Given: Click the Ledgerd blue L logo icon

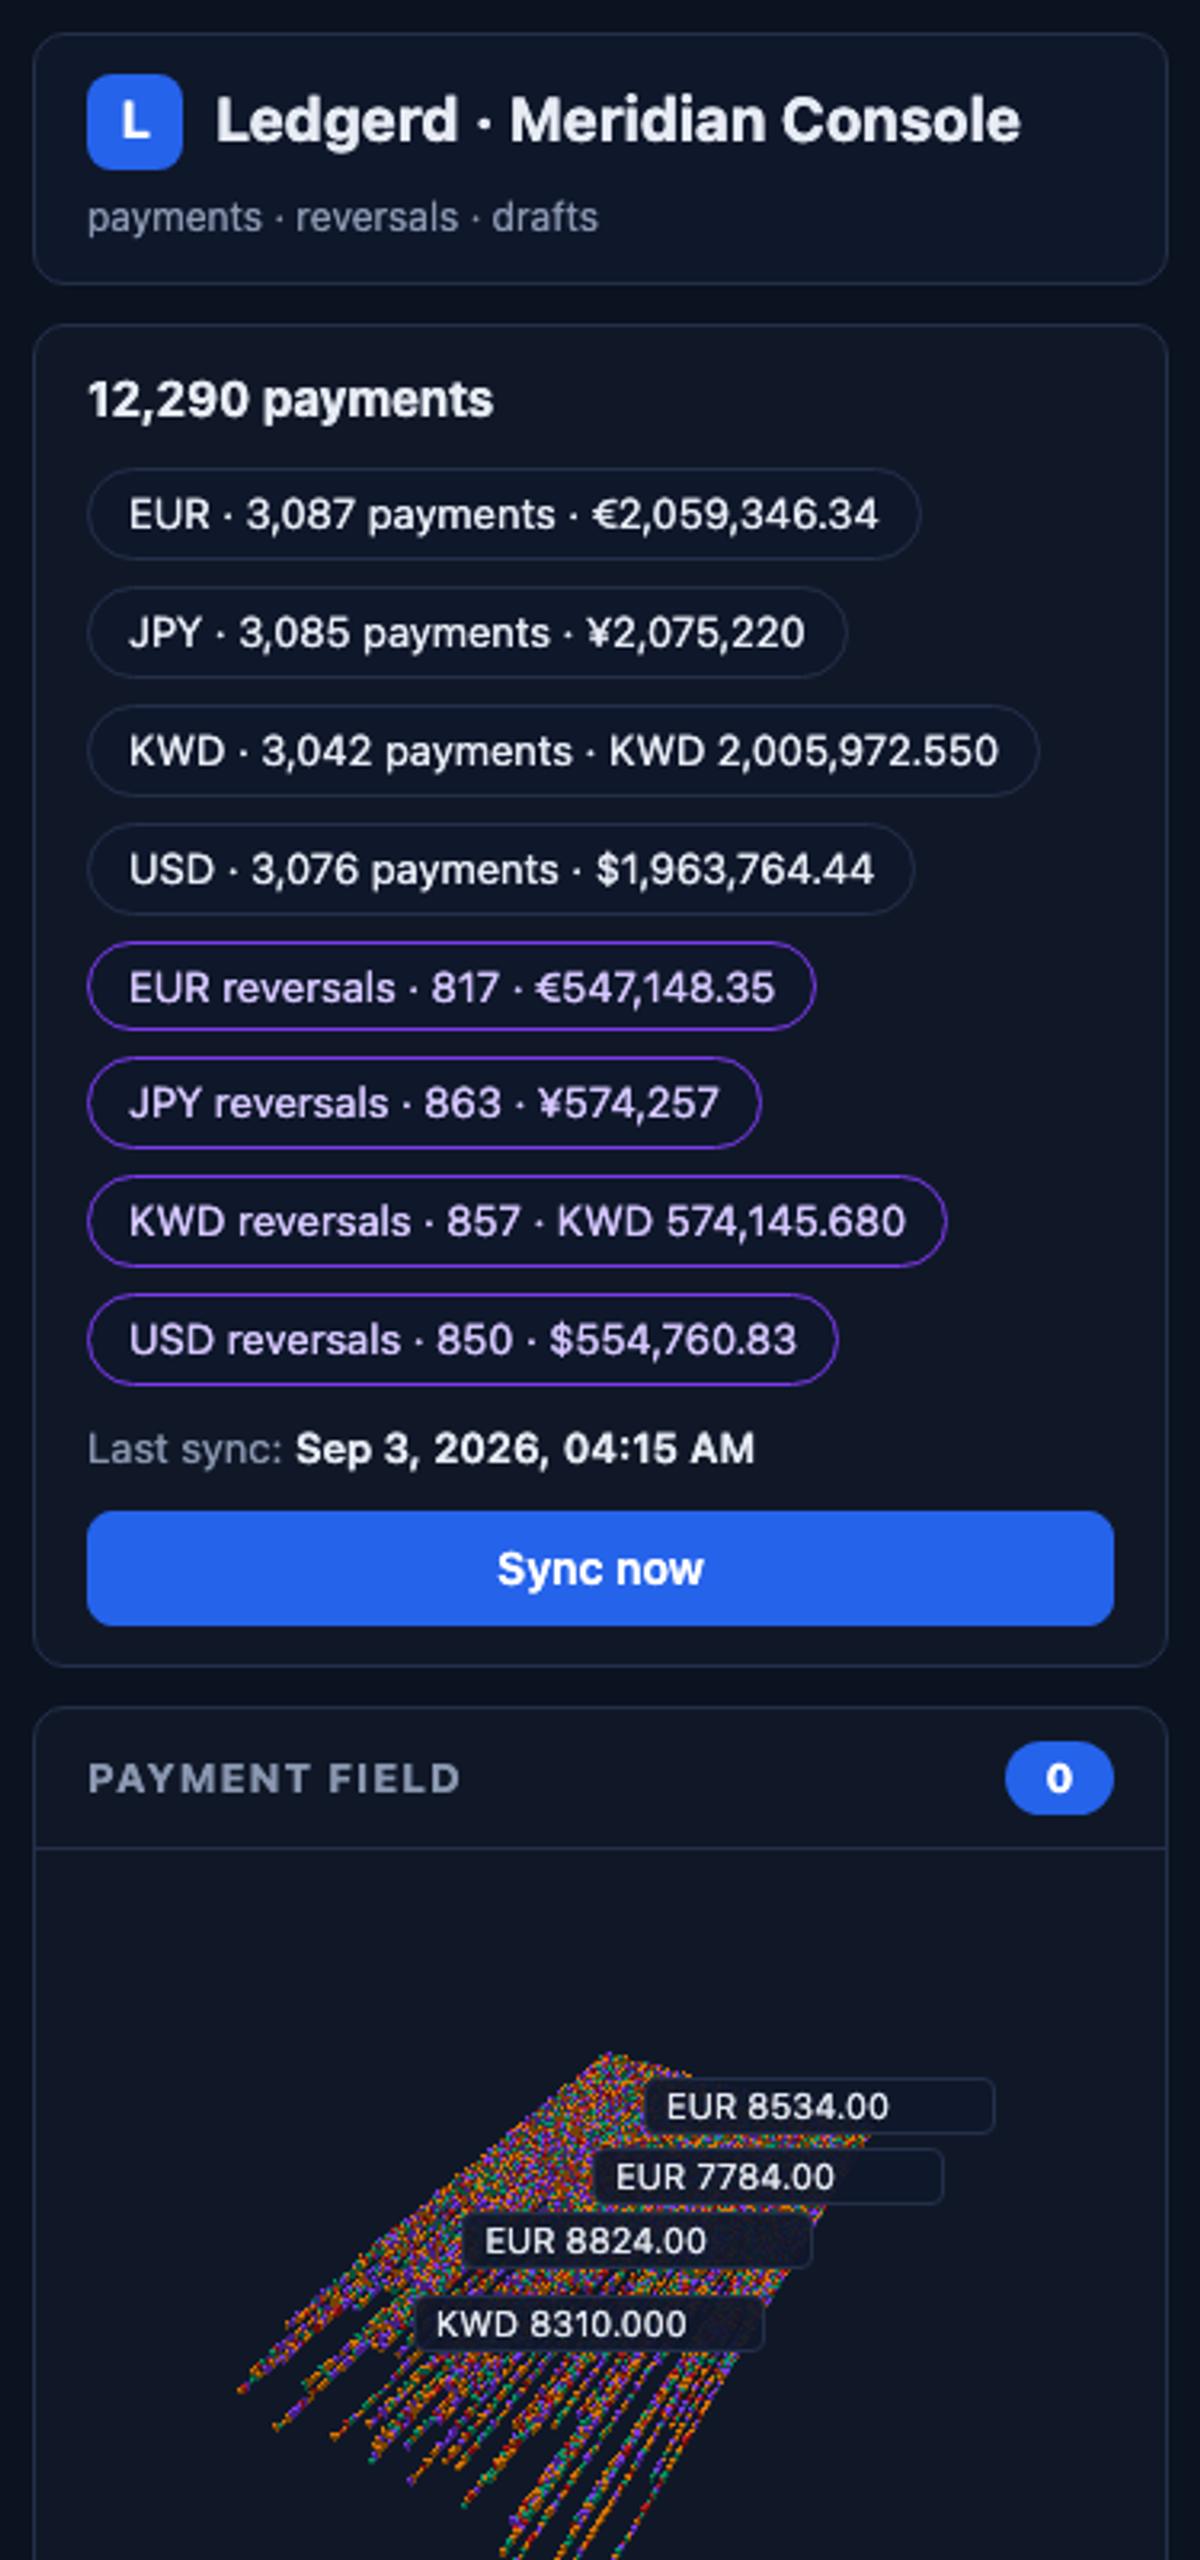Looking at the screenshot, I should coord(134,122).
